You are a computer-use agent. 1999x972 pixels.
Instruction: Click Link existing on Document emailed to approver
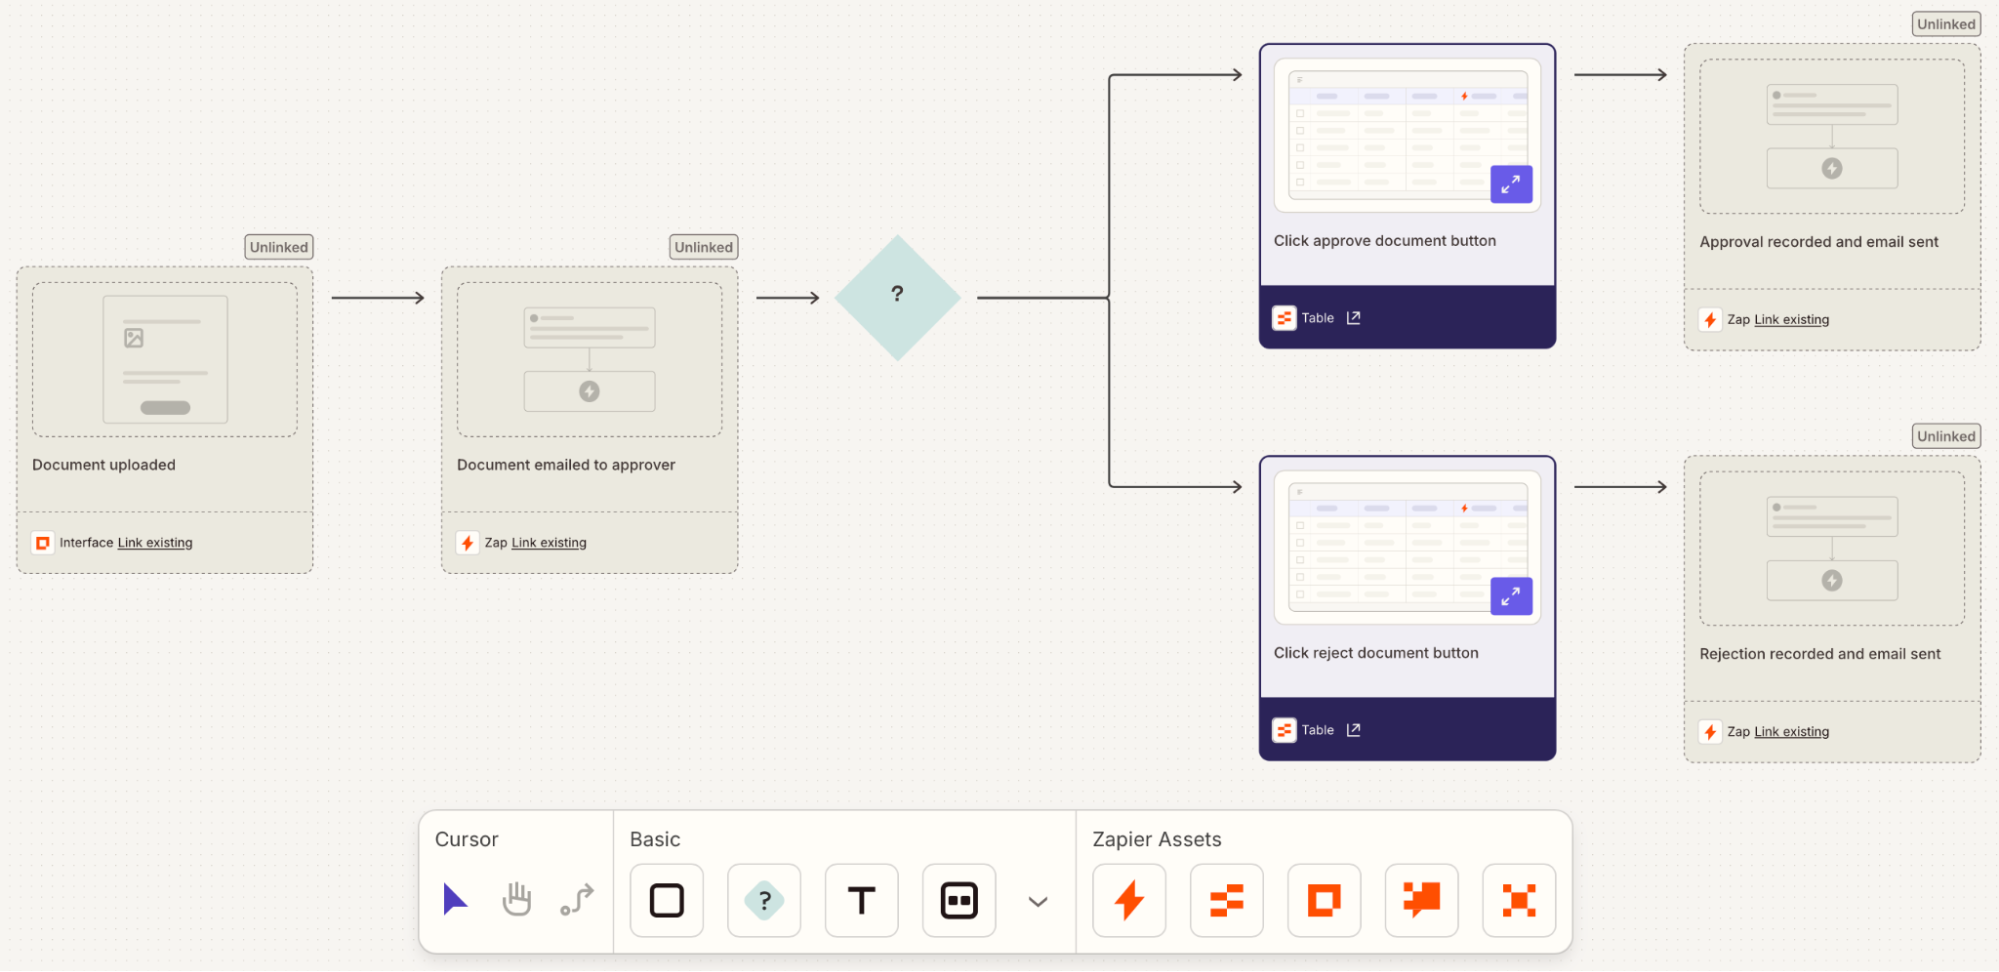click(548, 542)
